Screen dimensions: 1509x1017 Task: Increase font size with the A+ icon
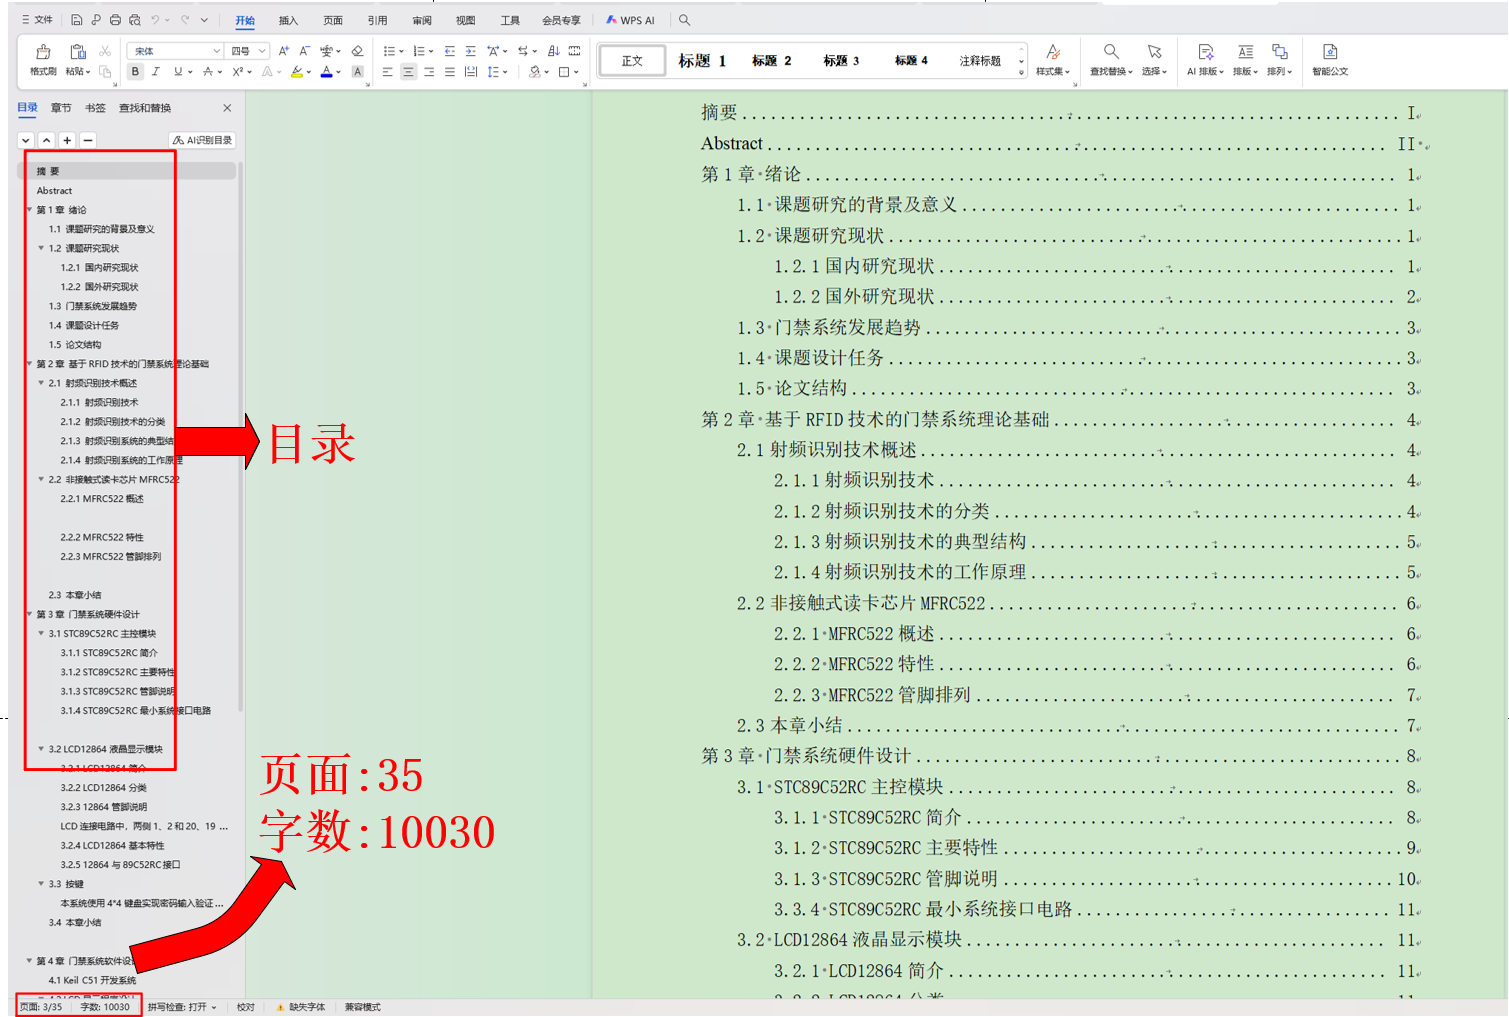pyautogui.click(x=284, y=51)
